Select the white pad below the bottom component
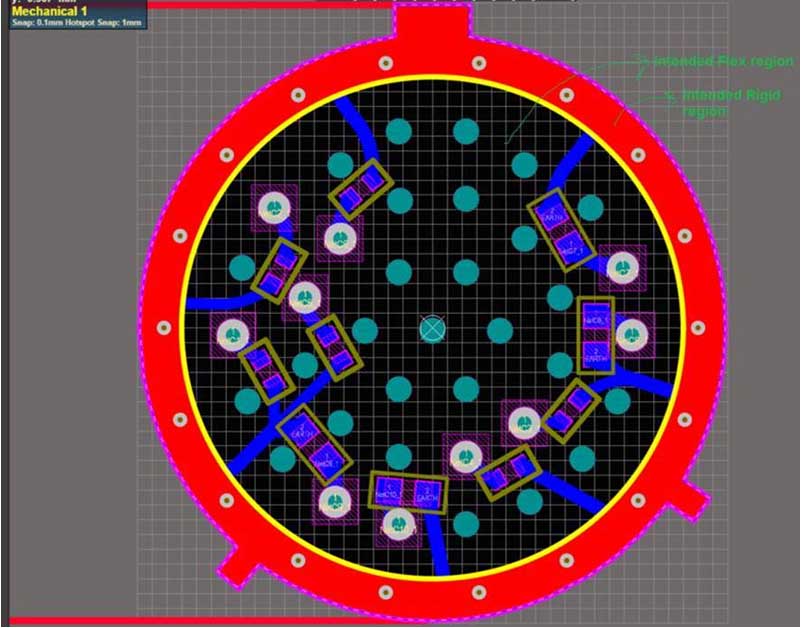The image size is (803, 628). coord(399,526)
